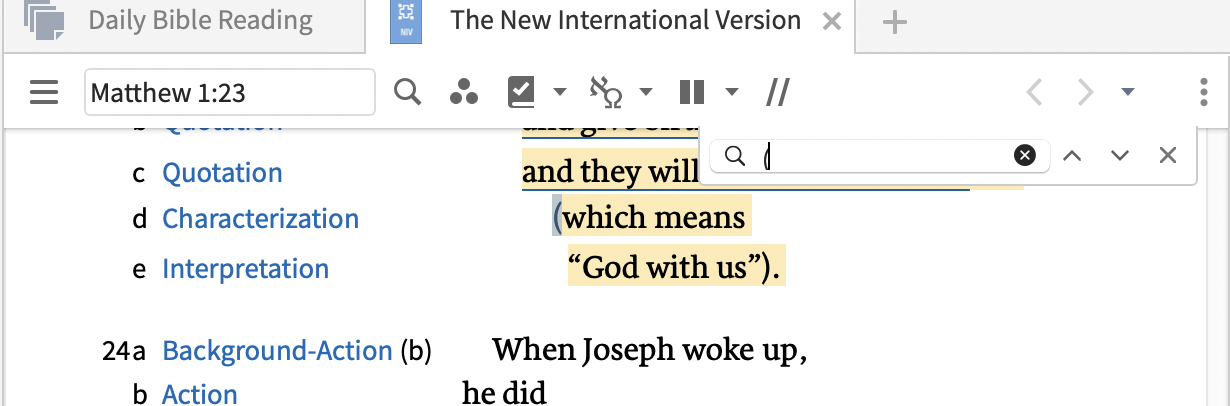1230x406 pixels.
Task: Expand the reading plan checkbox dropdown arrow
Action: tap(560, 93)
